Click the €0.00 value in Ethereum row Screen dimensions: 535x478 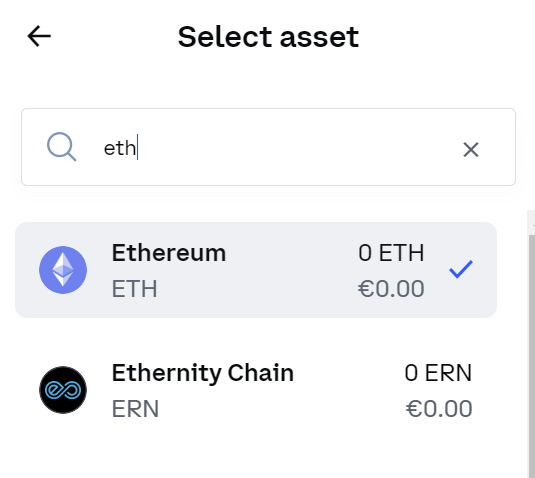pos(391,289)
